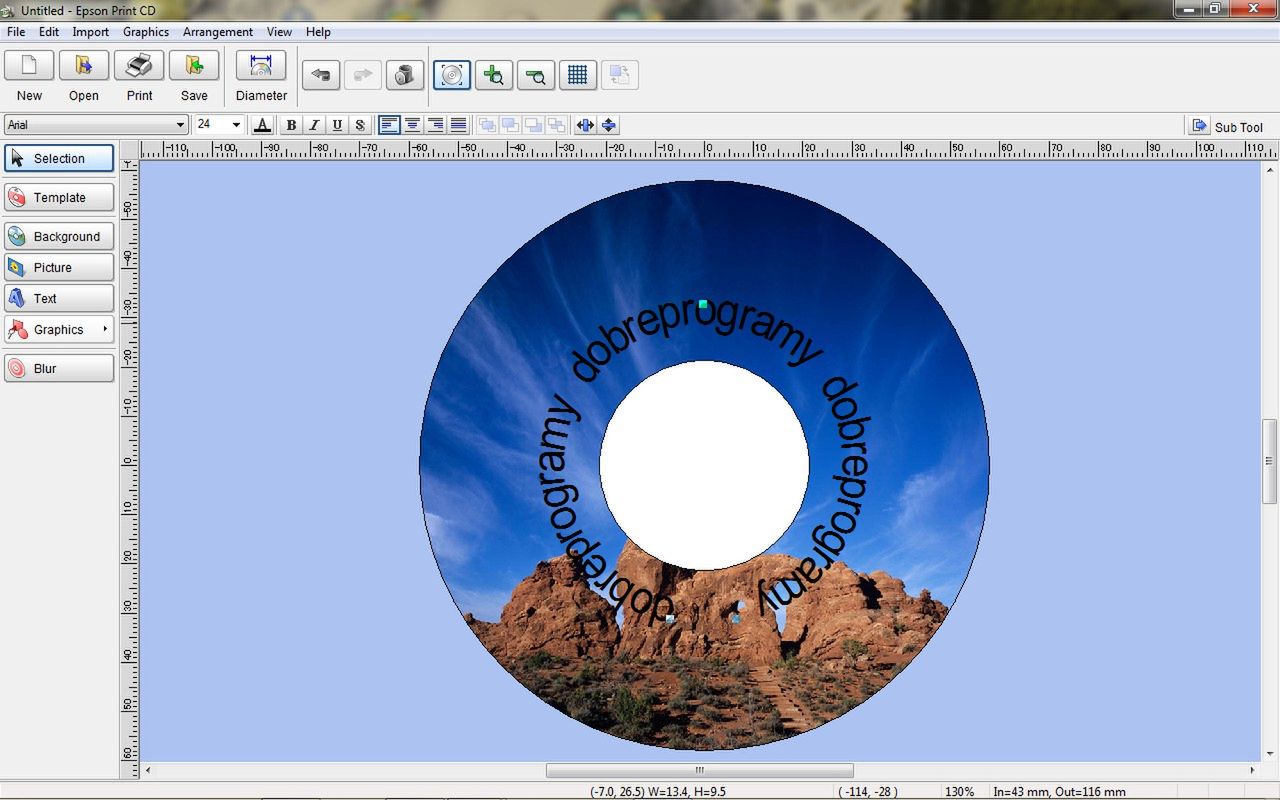The width and height of the screenshot is (1280, 800).
Task: Click the fit disc to window icon
Action: click(452, 75)
